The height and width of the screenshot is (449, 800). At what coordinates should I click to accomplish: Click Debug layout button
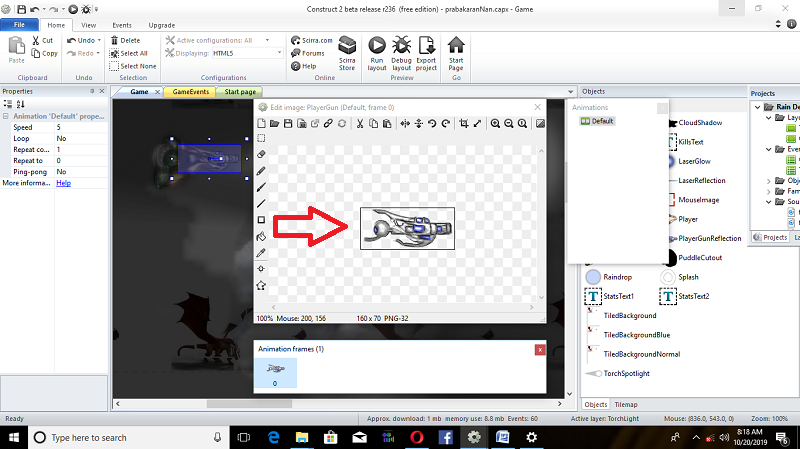click(402, 53)
